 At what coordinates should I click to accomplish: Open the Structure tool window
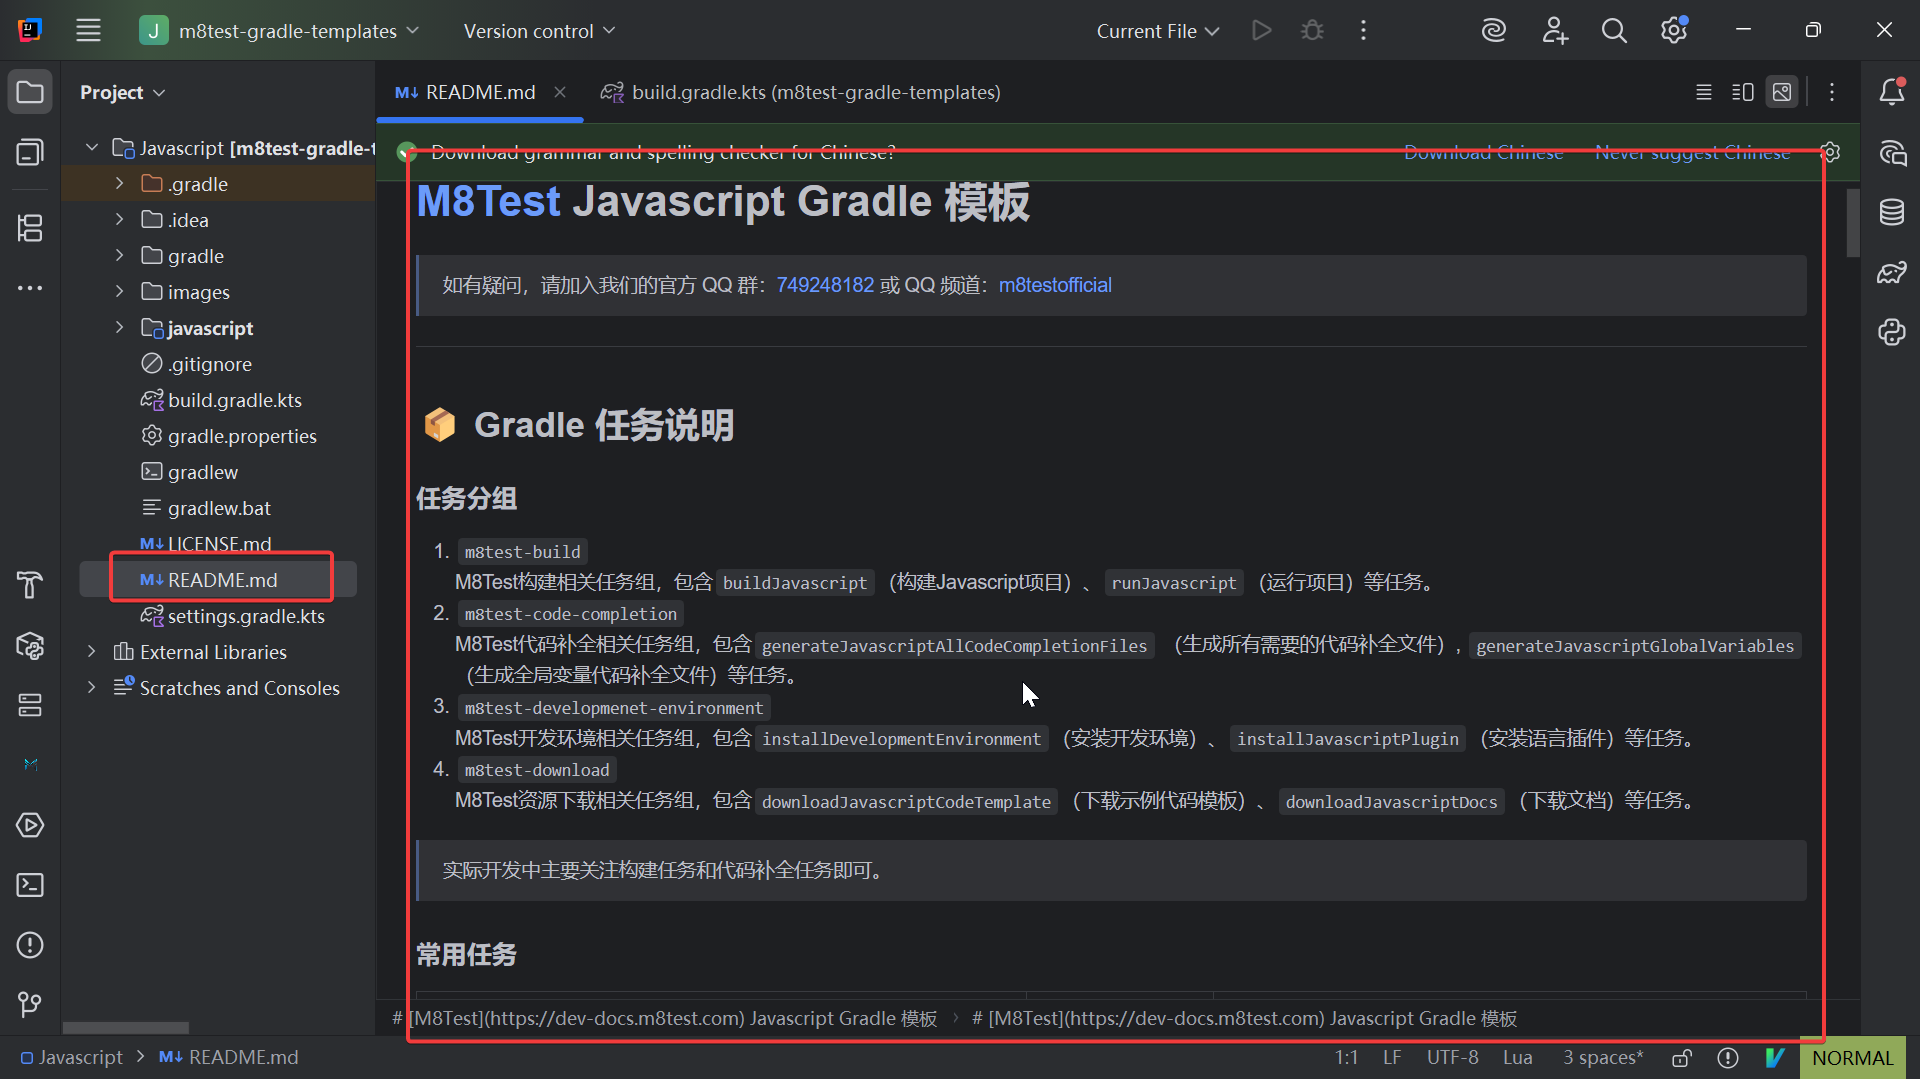coord(30,228)
